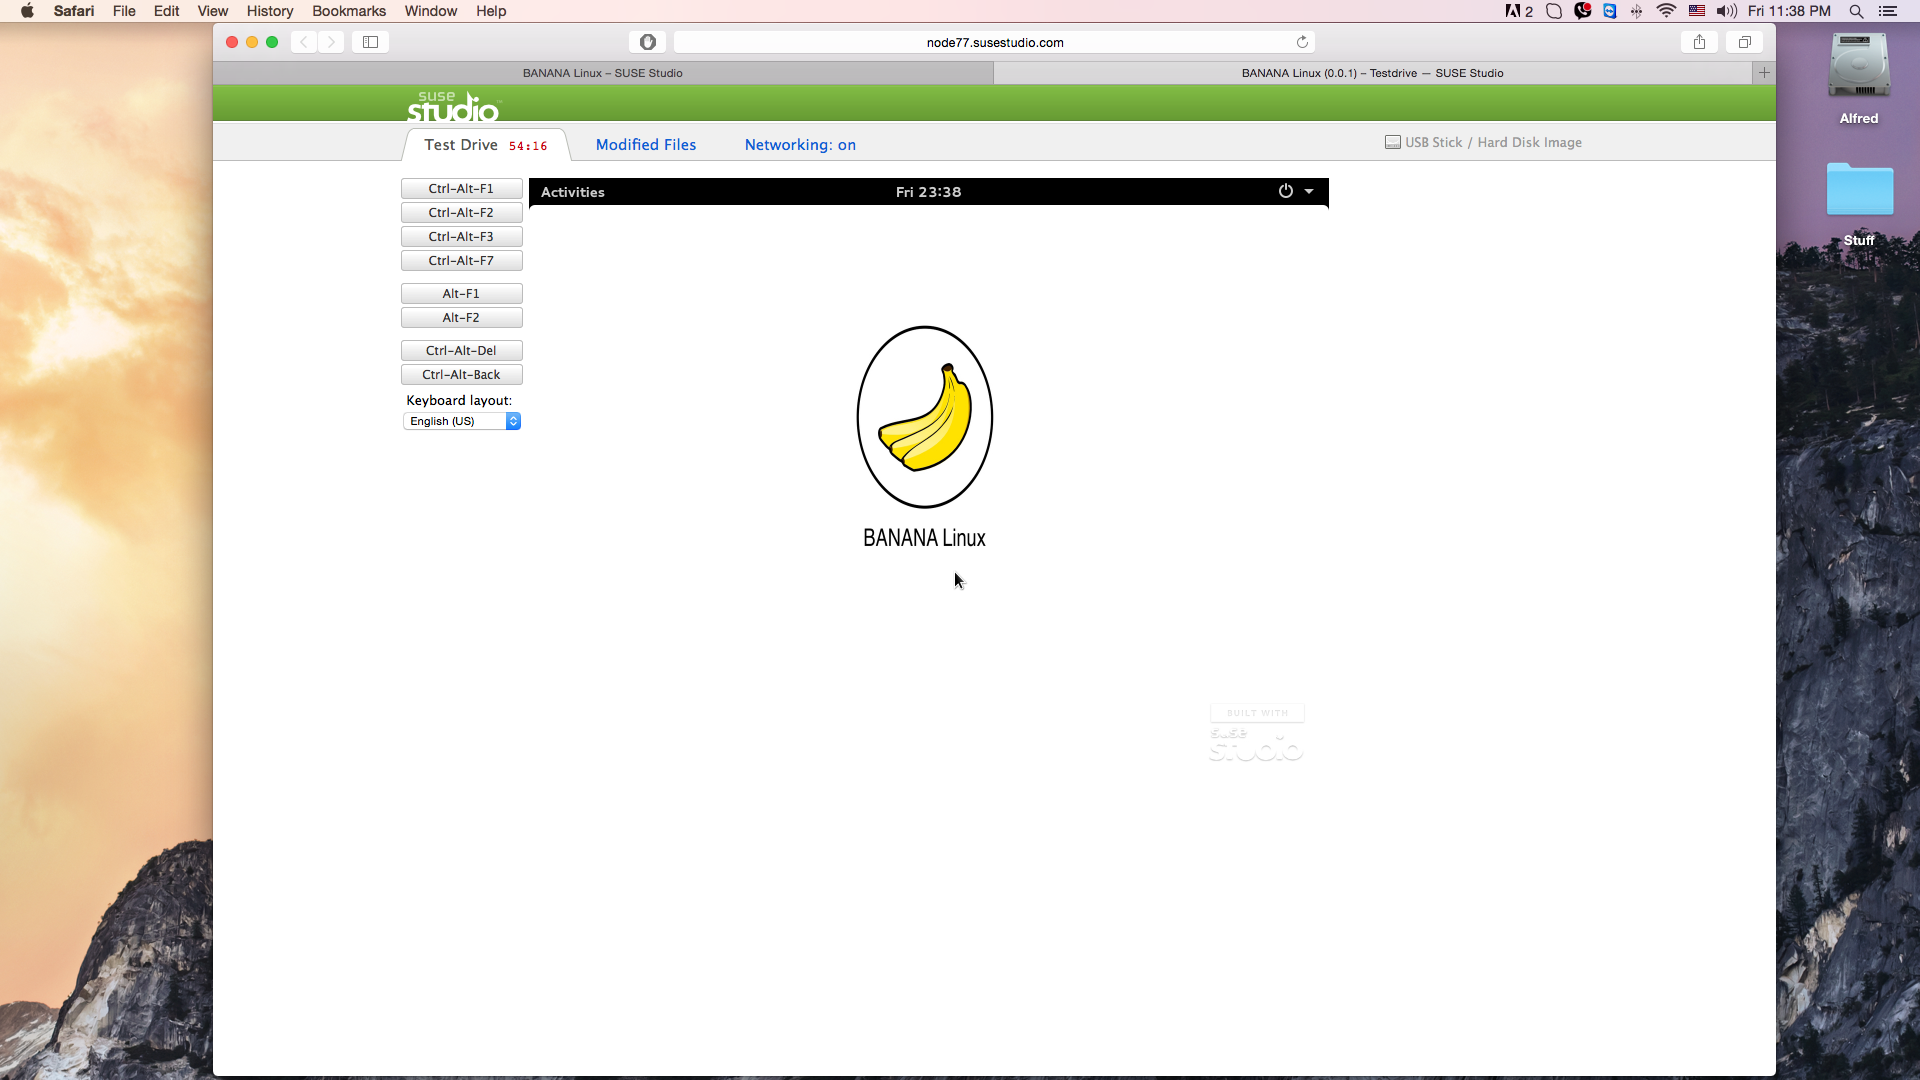
Task: Click the power icon in GNOME top bar
Action: pyautogui.click(x=1285, y=191)
